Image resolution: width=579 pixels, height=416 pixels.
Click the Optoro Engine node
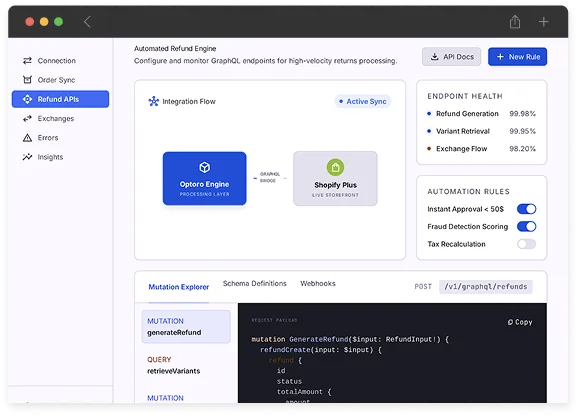coord(205,178)
